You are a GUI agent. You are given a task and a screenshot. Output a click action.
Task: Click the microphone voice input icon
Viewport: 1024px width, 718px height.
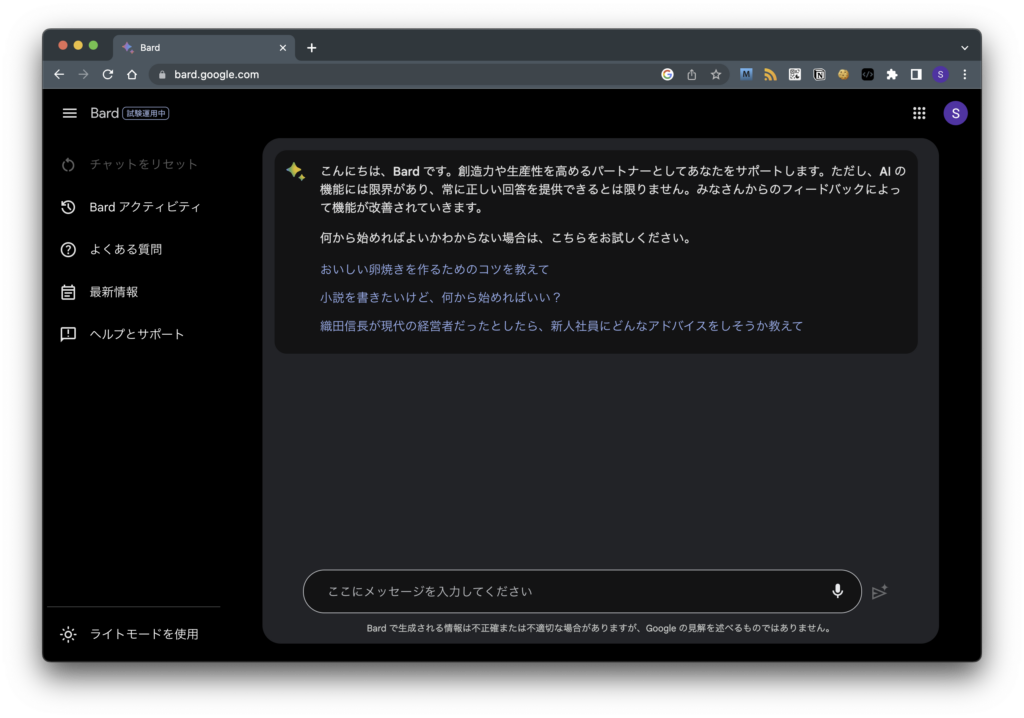click(837, 591)
